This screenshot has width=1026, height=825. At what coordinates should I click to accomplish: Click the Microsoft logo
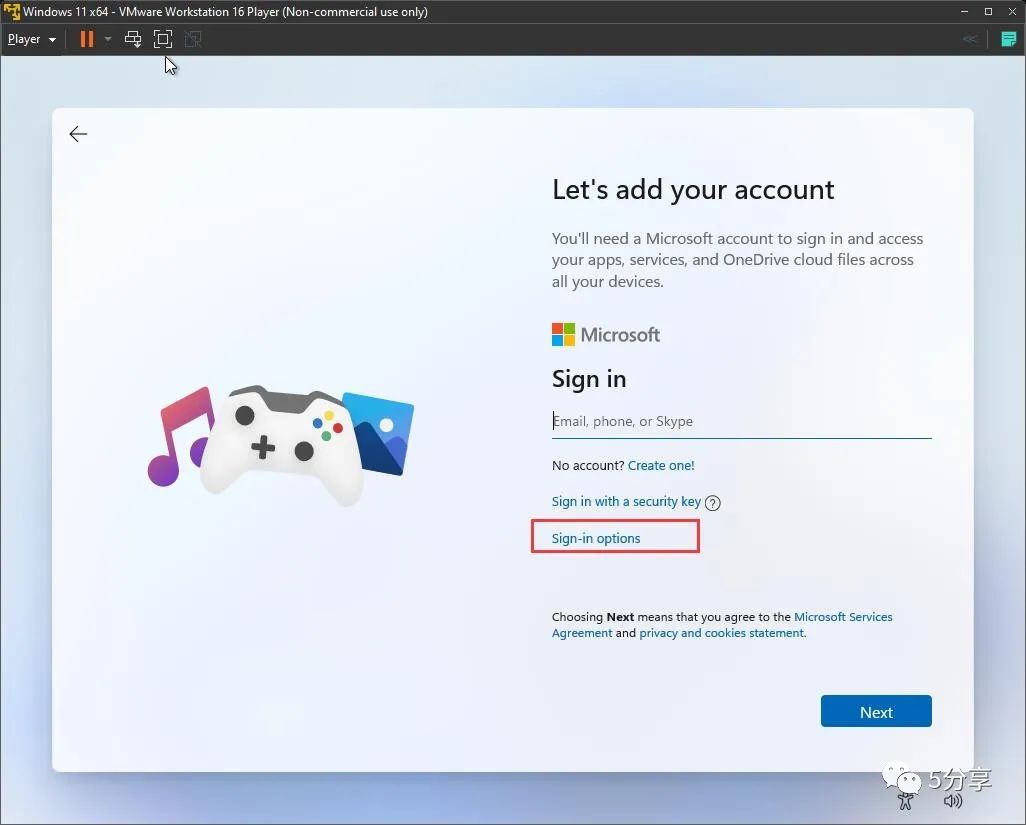(x=606, y=334)
